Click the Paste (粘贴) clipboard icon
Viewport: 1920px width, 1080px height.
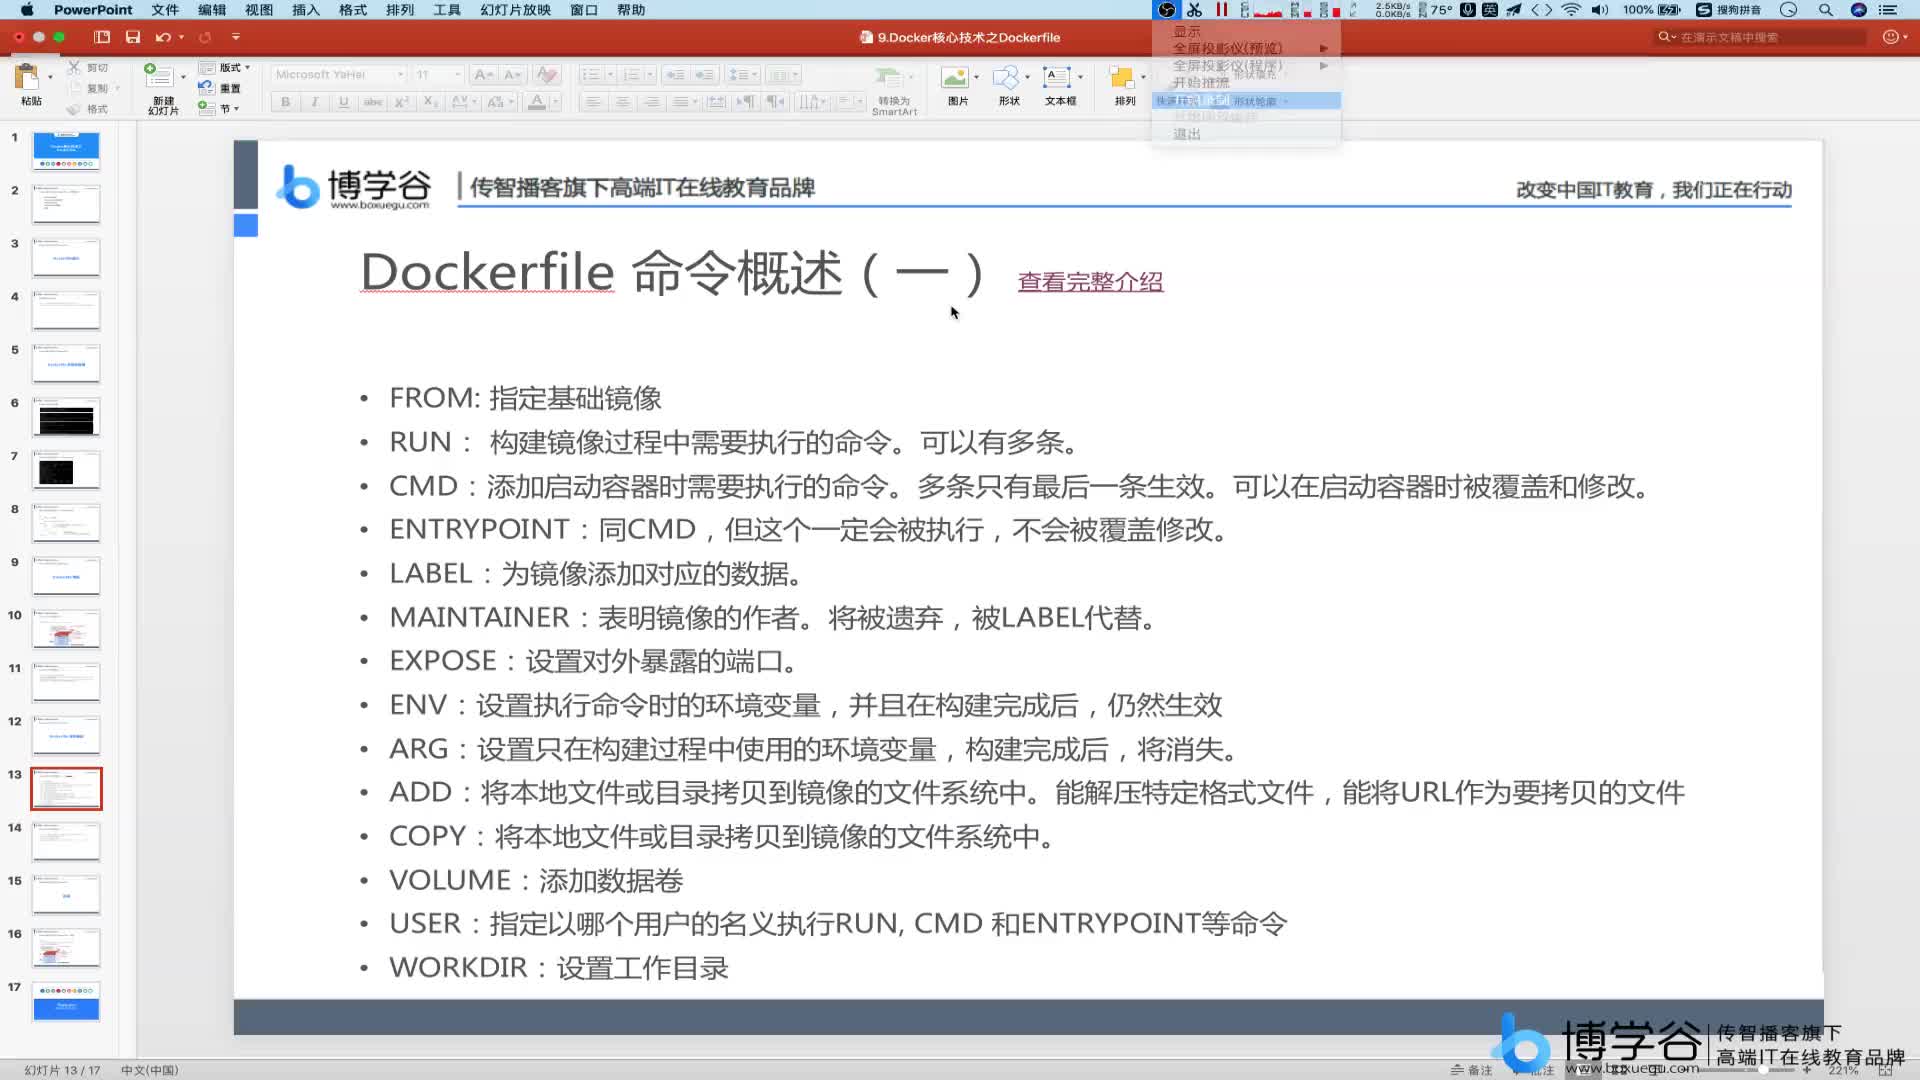[27, 78]
